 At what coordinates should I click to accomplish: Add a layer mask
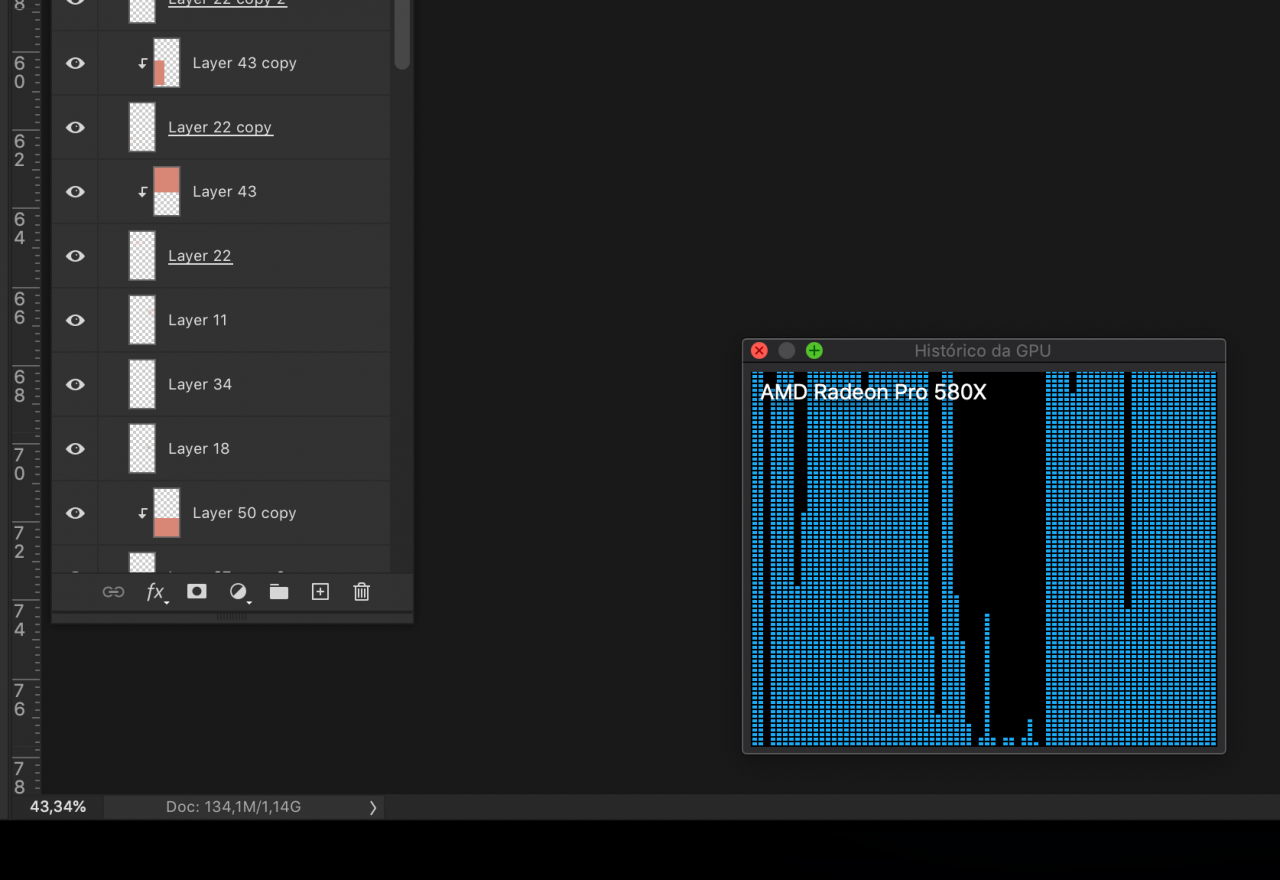click(197, 591)
